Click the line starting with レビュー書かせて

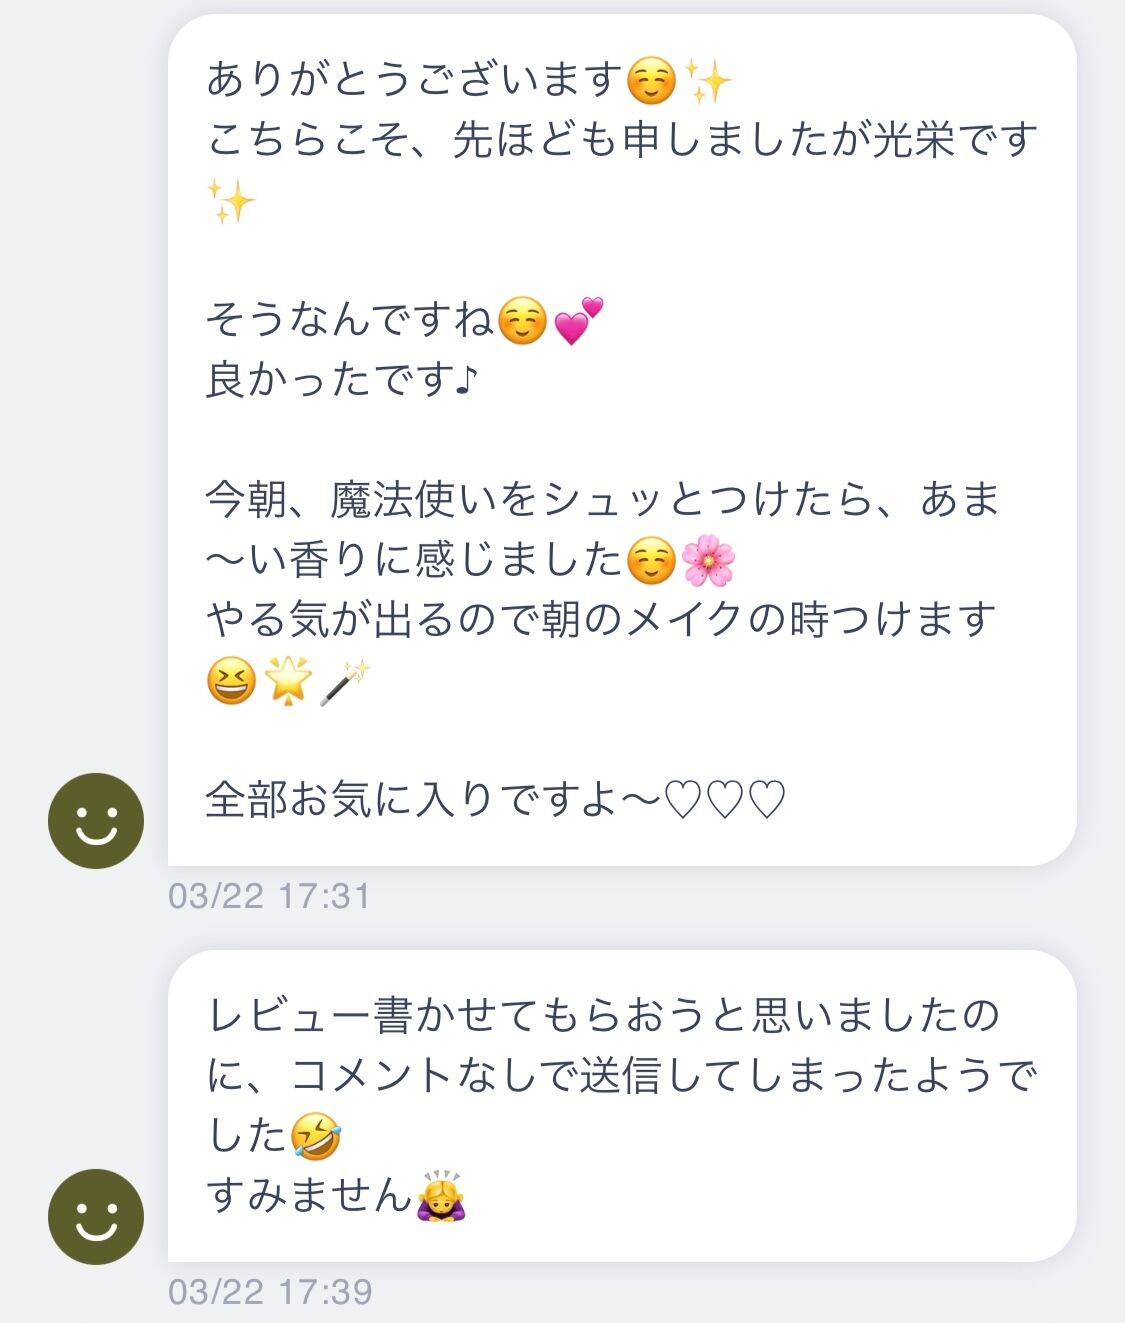(603, 1016)
